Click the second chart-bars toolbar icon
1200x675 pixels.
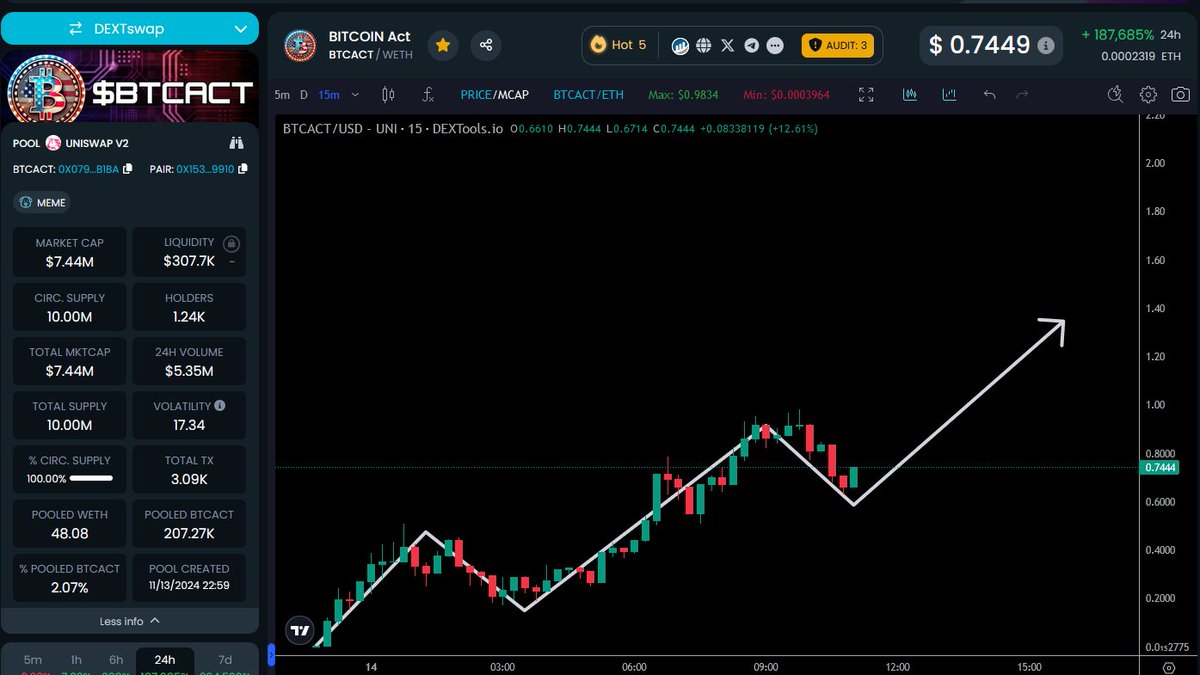point(949,95)
